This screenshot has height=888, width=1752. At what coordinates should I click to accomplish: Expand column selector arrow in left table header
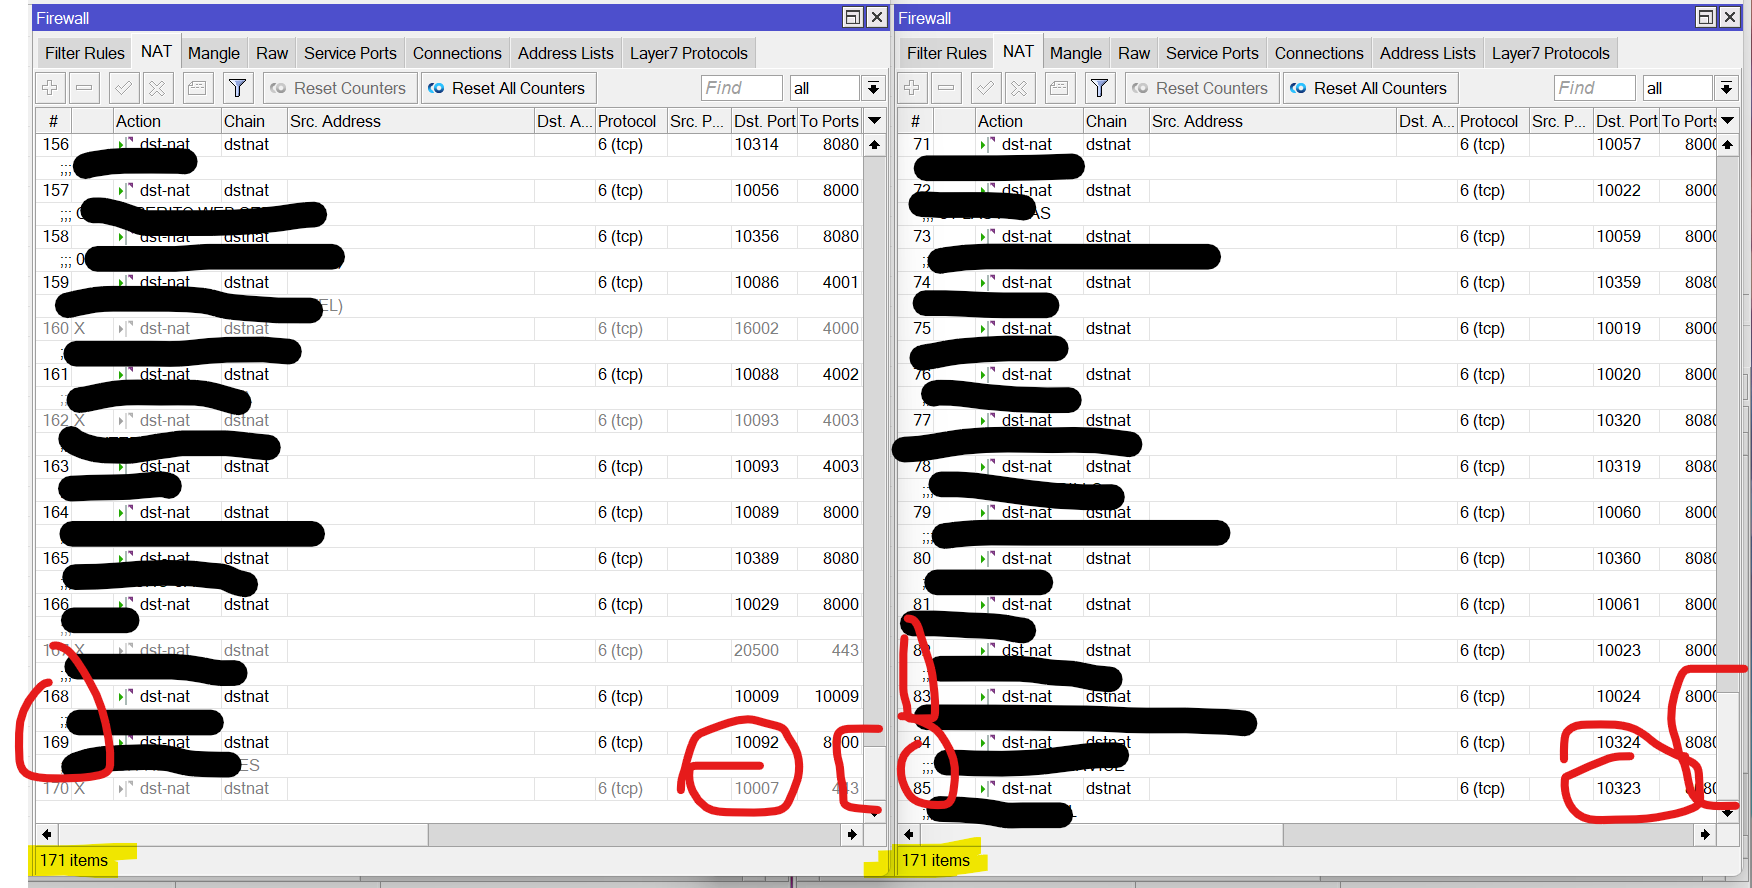click(875, 121)
